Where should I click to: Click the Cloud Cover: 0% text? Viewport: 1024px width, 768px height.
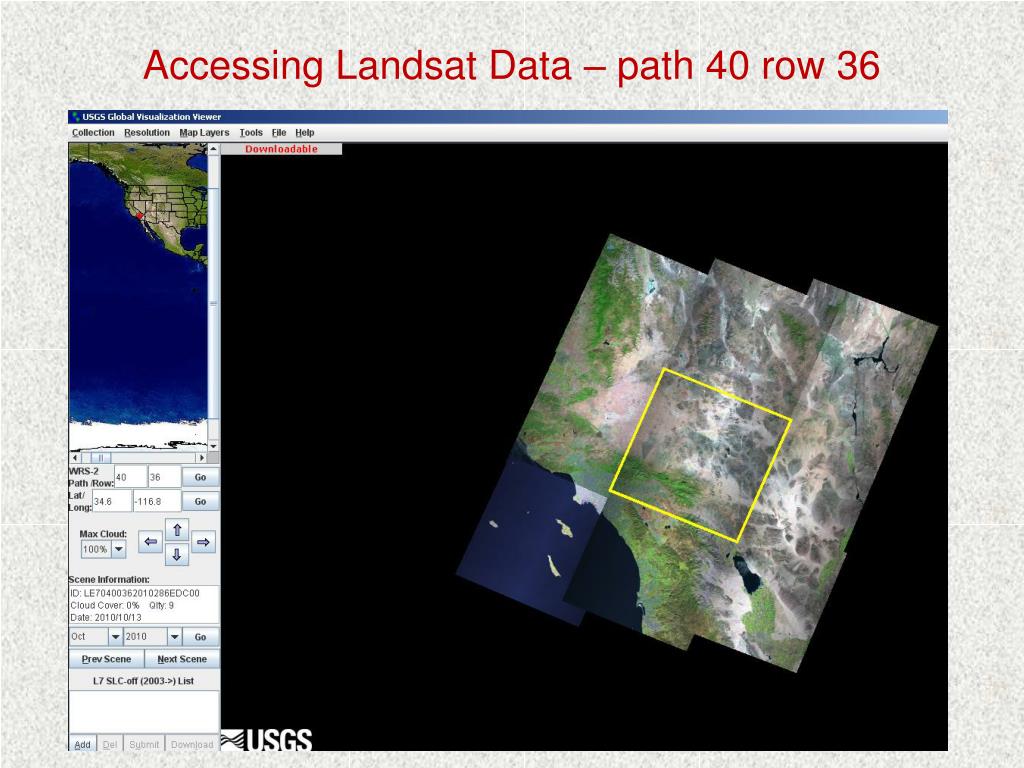[105, 605]
